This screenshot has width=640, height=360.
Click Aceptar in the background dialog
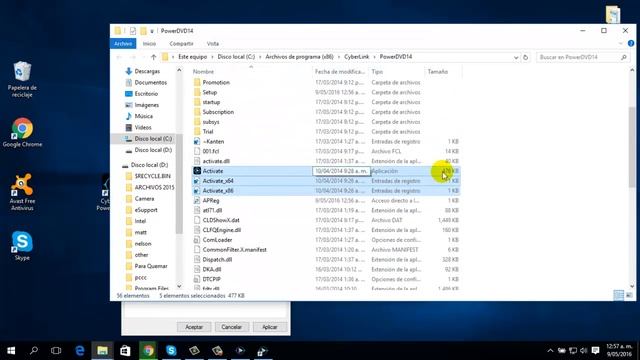[194, 327]
